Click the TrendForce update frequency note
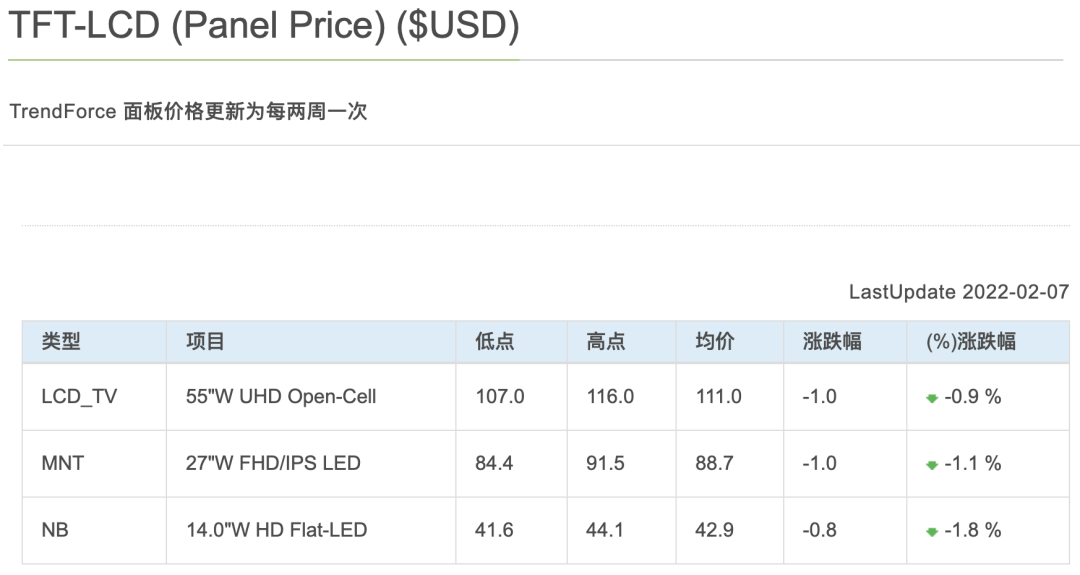 [x=188, y=112]
